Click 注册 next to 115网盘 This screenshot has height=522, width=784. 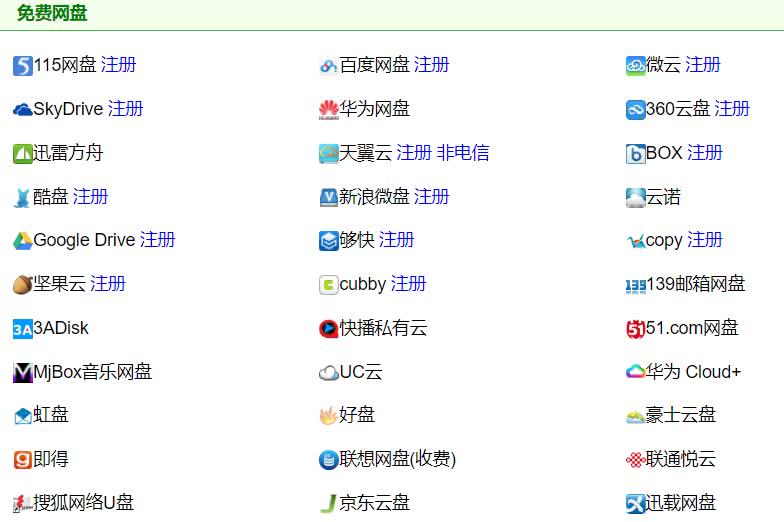pos(118,65)
